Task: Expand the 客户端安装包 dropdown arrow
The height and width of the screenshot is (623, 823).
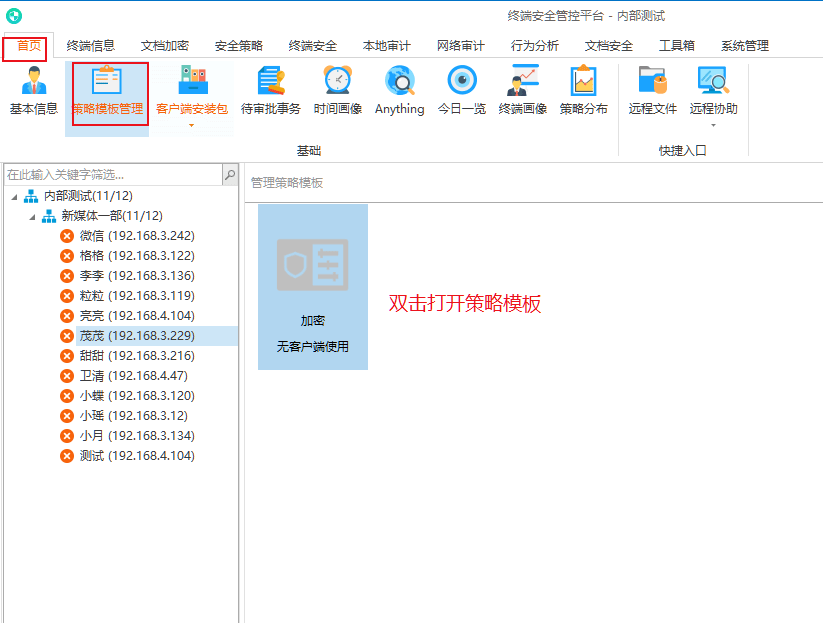Action: click(192, 125)
